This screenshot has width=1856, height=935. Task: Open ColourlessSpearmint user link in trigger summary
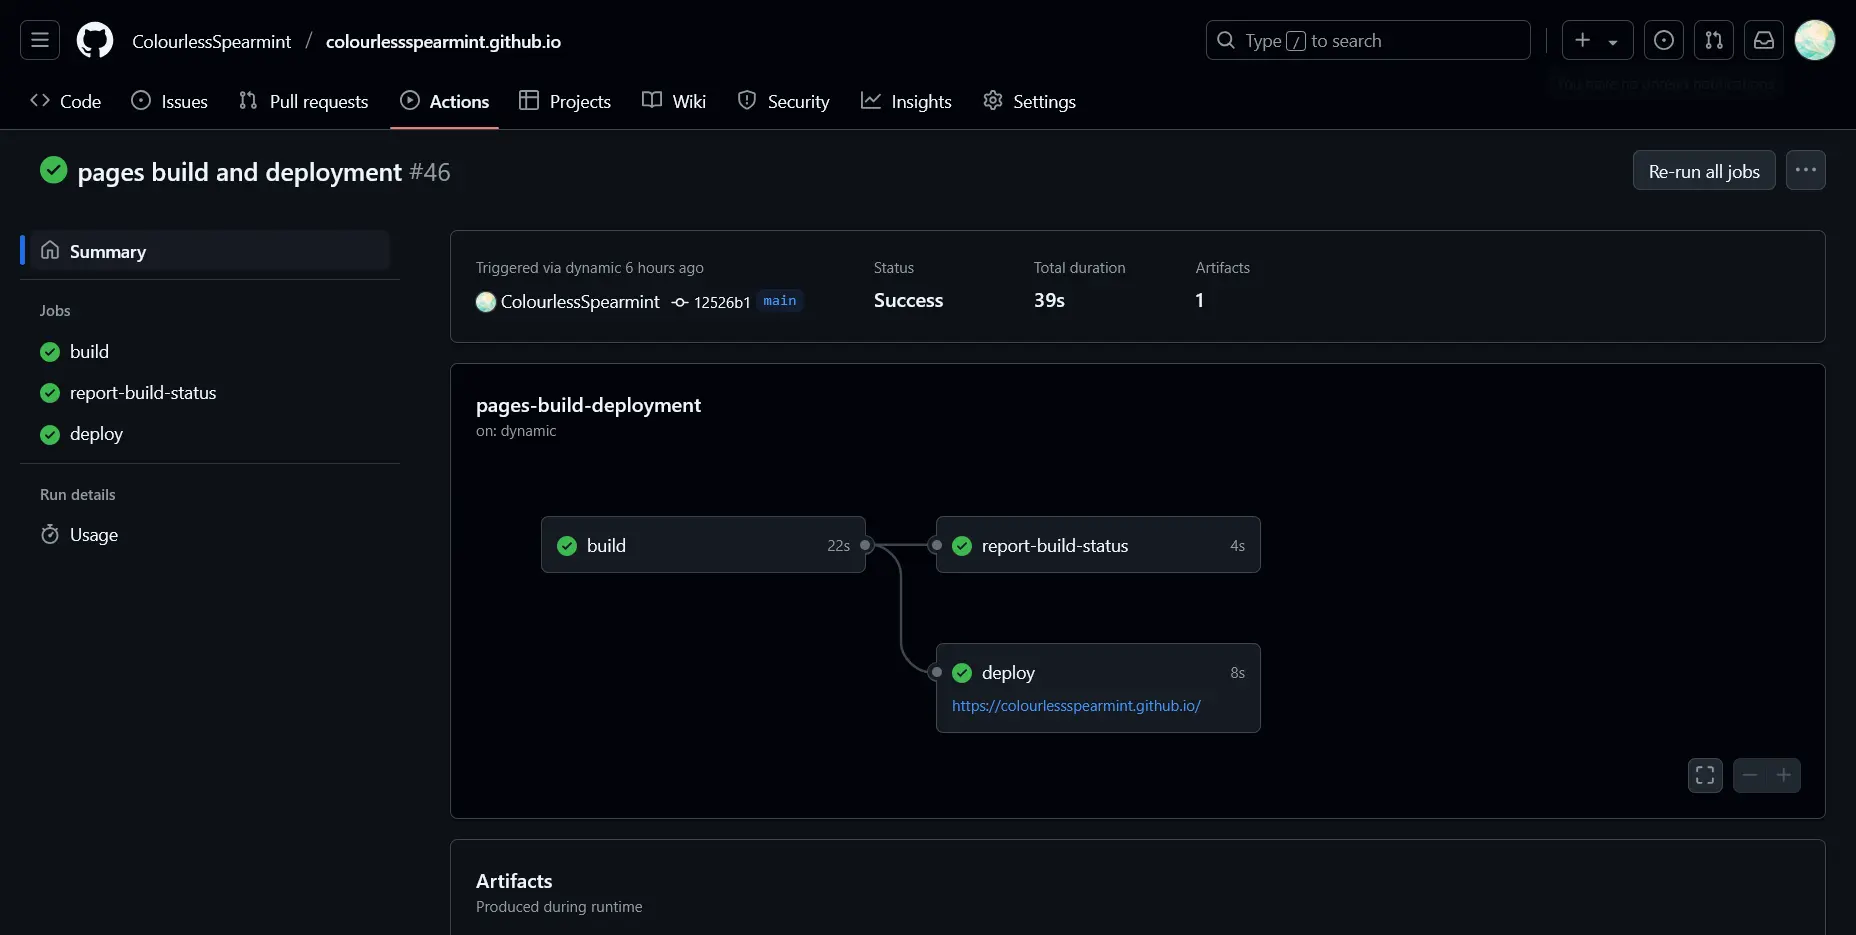pos(580,302)
